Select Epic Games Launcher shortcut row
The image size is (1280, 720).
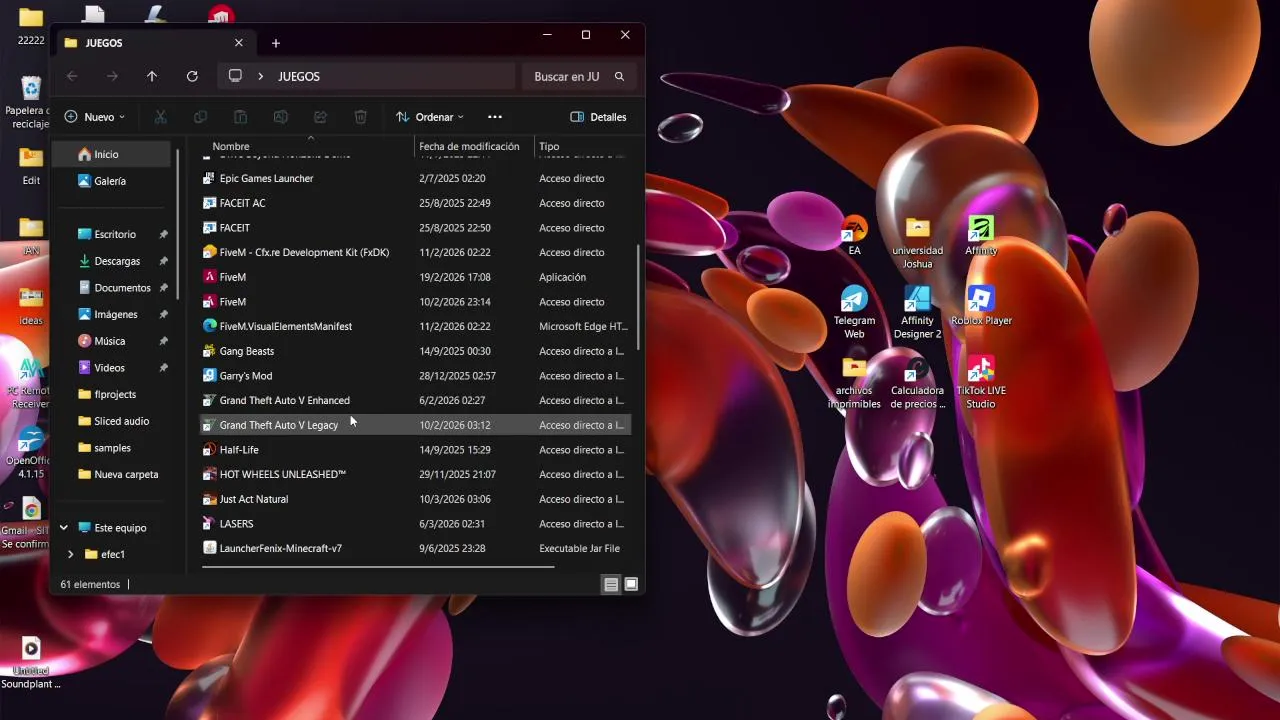(x=415, y=178)
